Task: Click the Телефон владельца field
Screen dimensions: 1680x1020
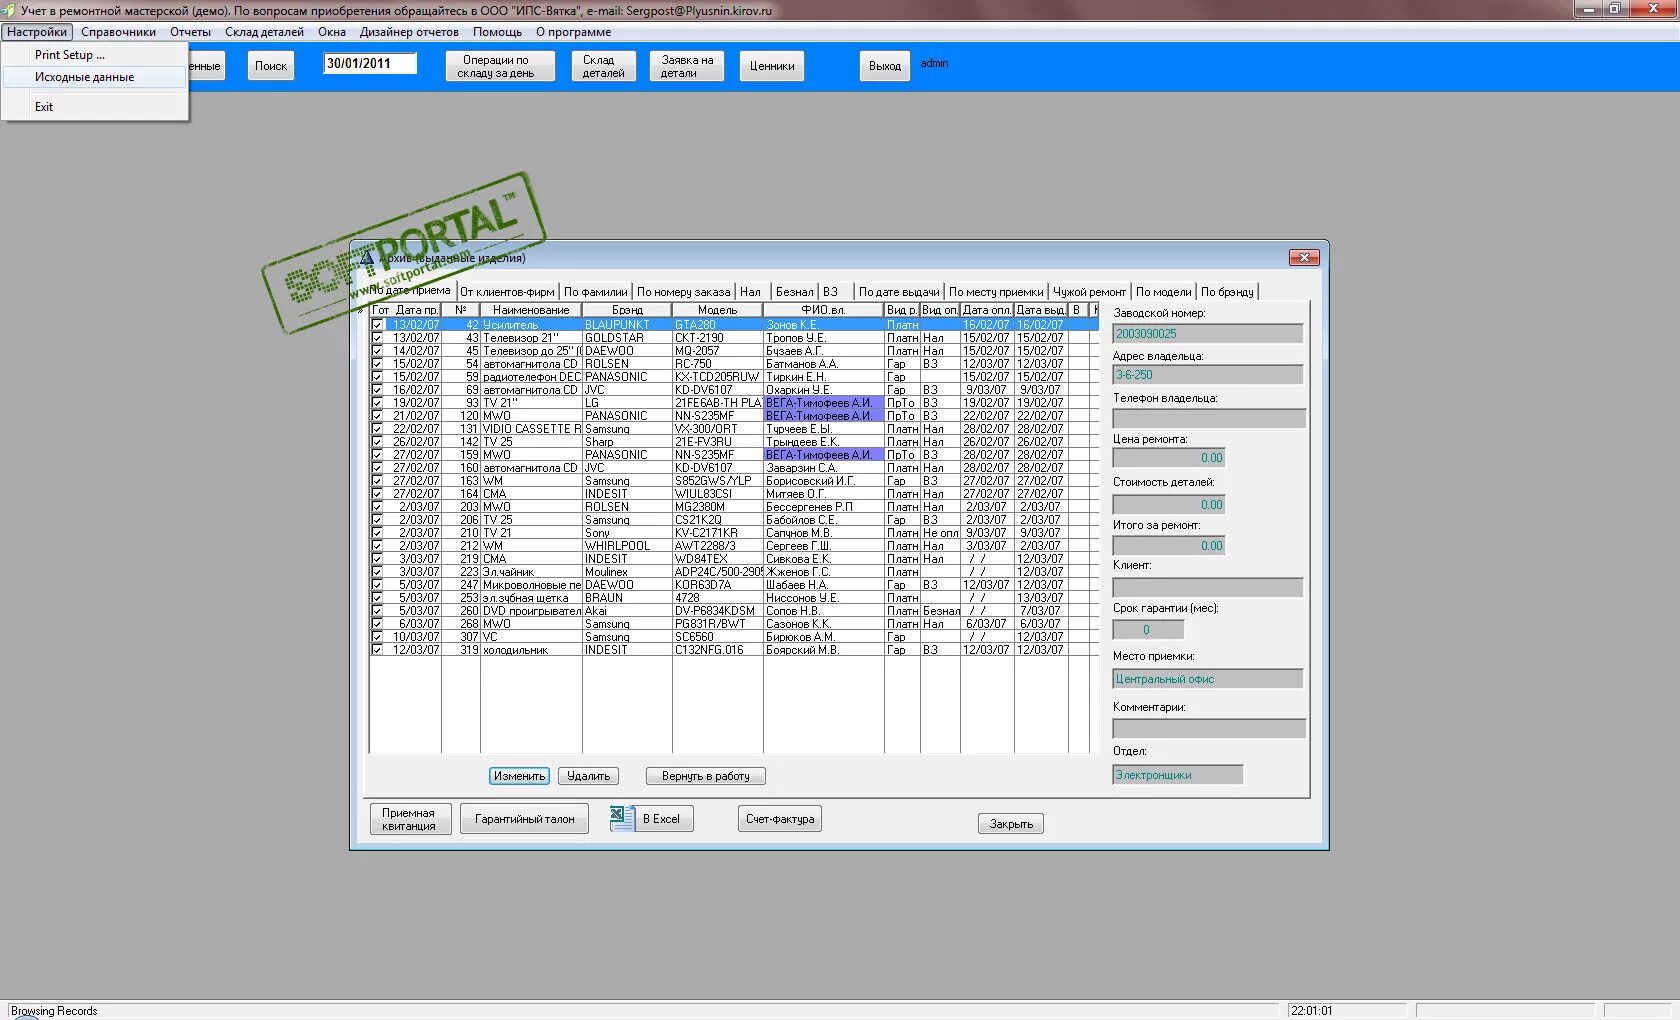Action: coord(1208,418)
